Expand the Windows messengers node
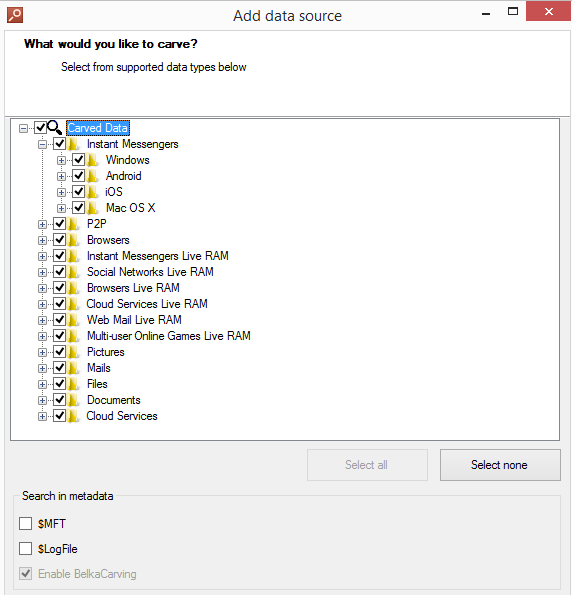572x595 pixels. point(61,161)
